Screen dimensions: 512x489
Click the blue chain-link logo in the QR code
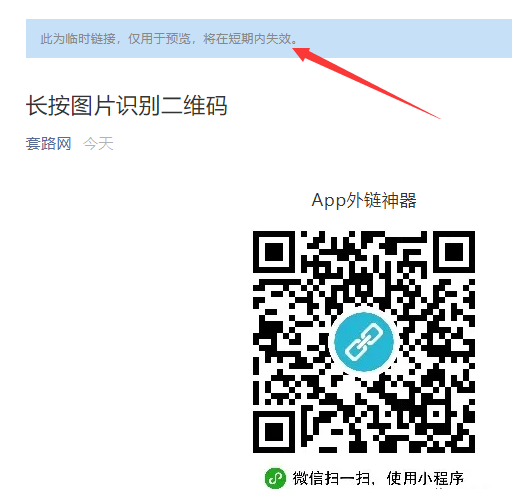click(364, 342)
